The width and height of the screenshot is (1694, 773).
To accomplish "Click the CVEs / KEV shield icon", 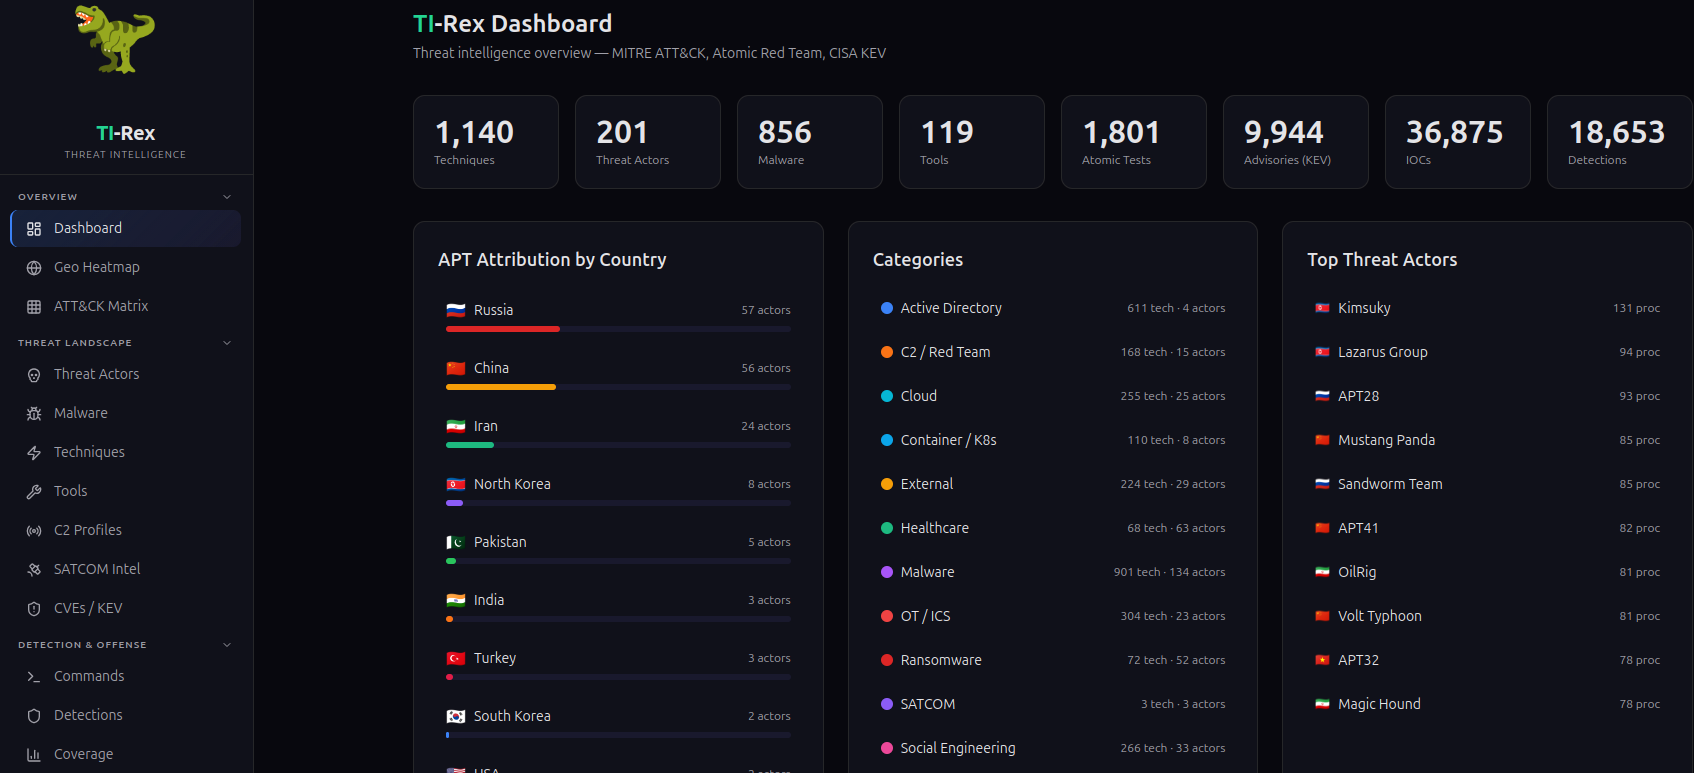I will coord(34,609).
